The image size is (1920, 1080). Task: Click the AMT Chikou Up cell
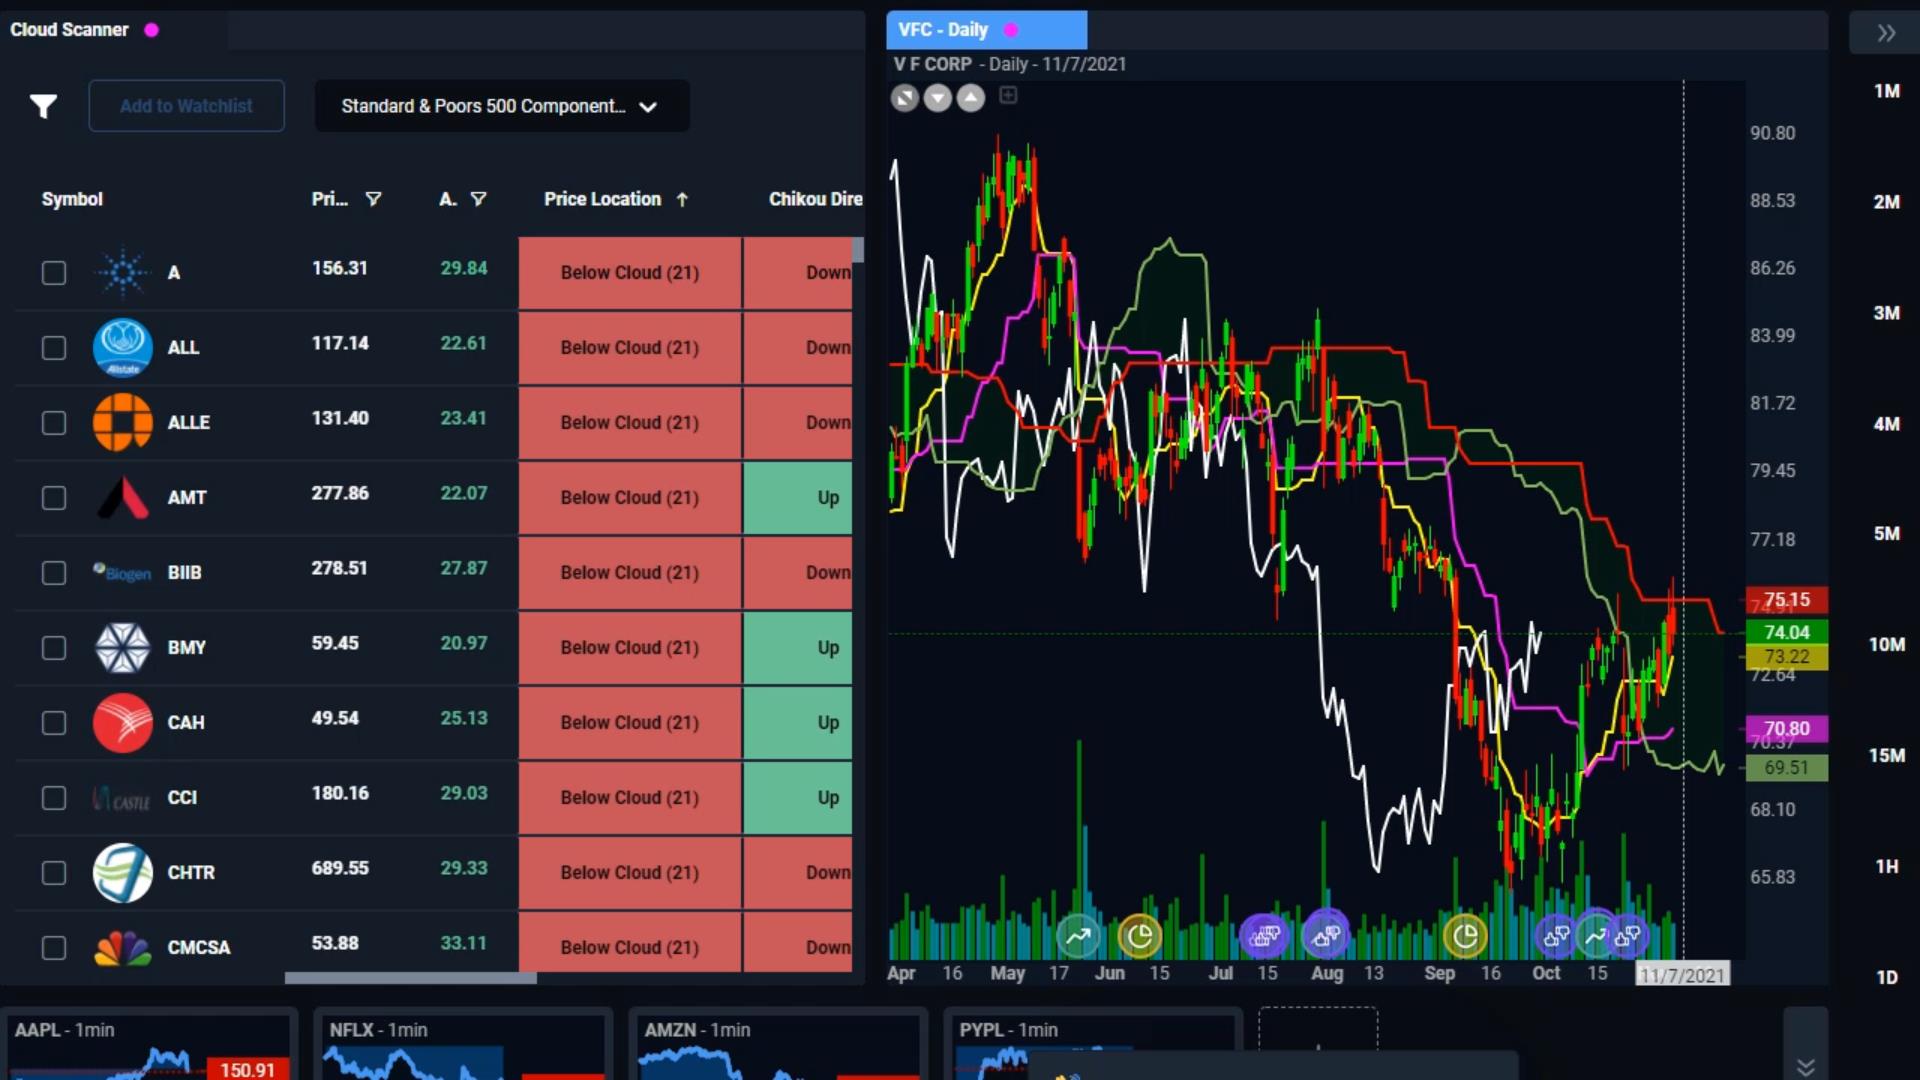pos(798,498)
